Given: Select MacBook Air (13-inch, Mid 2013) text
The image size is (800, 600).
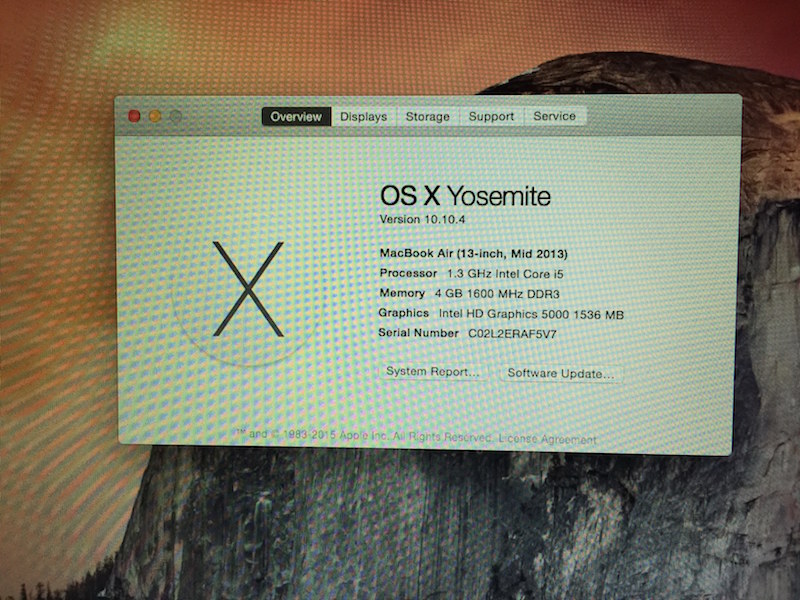Looking at the screenshot, I should point(473,253).
